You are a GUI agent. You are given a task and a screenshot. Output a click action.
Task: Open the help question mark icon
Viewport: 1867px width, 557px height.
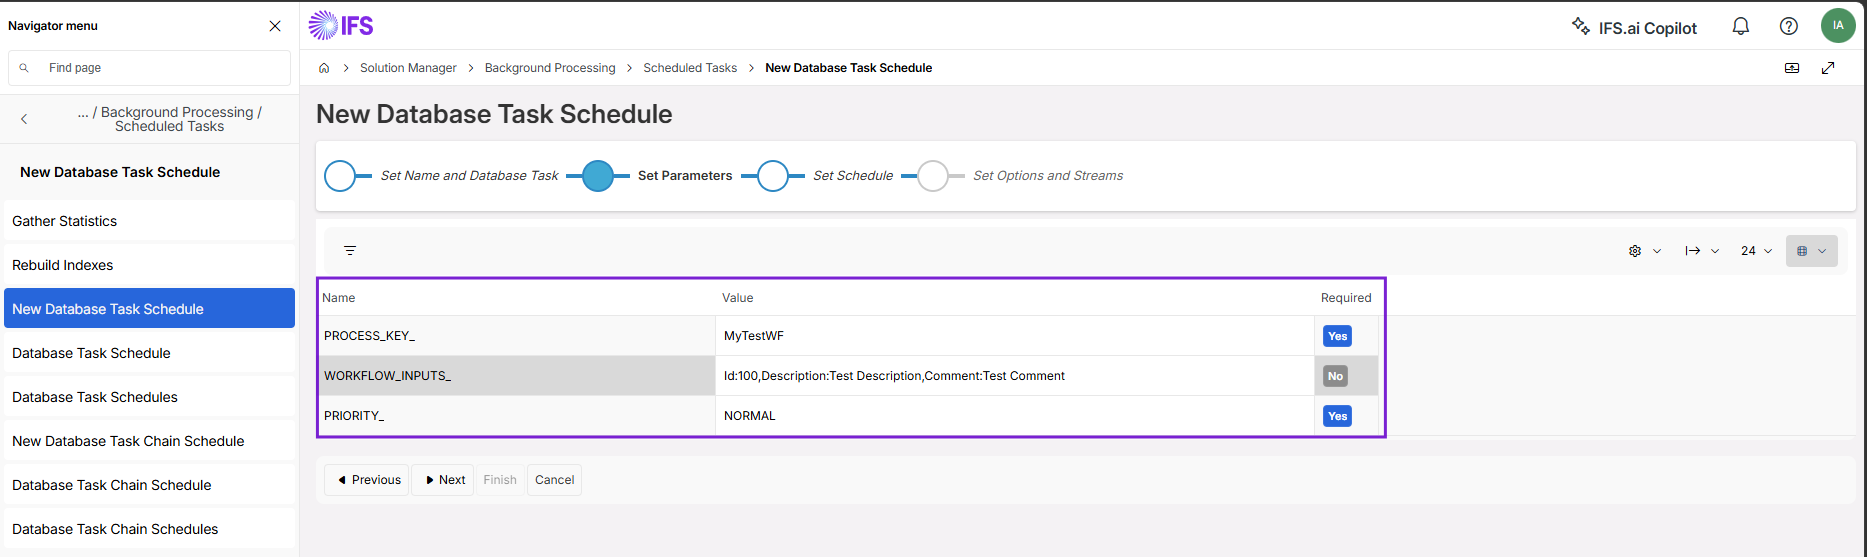tap(1789, 26)
